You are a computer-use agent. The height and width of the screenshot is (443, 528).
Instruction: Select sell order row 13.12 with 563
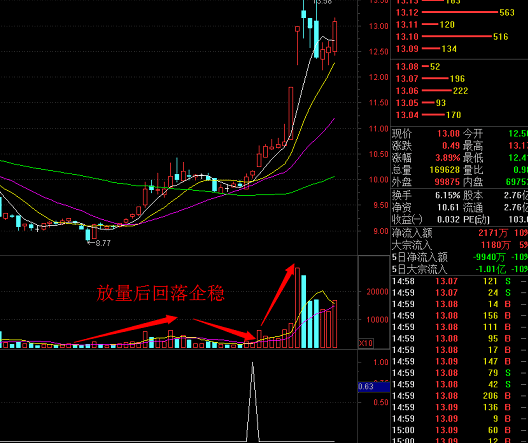[x=455, y=12]
